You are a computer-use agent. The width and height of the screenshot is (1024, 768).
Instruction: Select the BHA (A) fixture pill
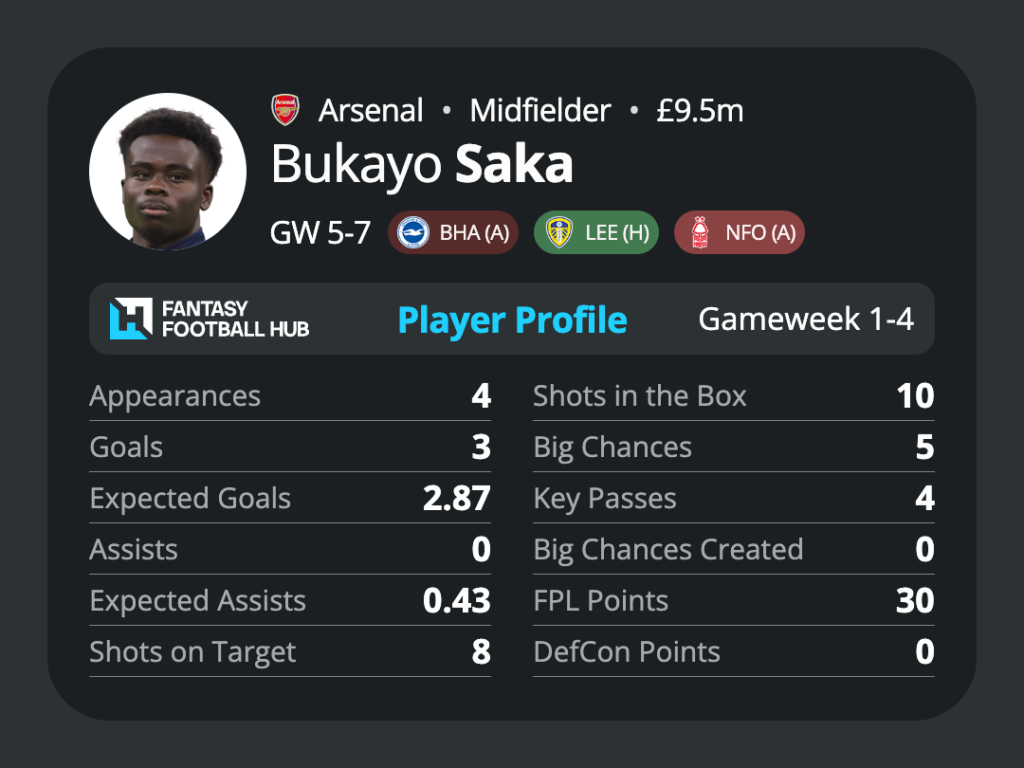(x=453, y=232)
